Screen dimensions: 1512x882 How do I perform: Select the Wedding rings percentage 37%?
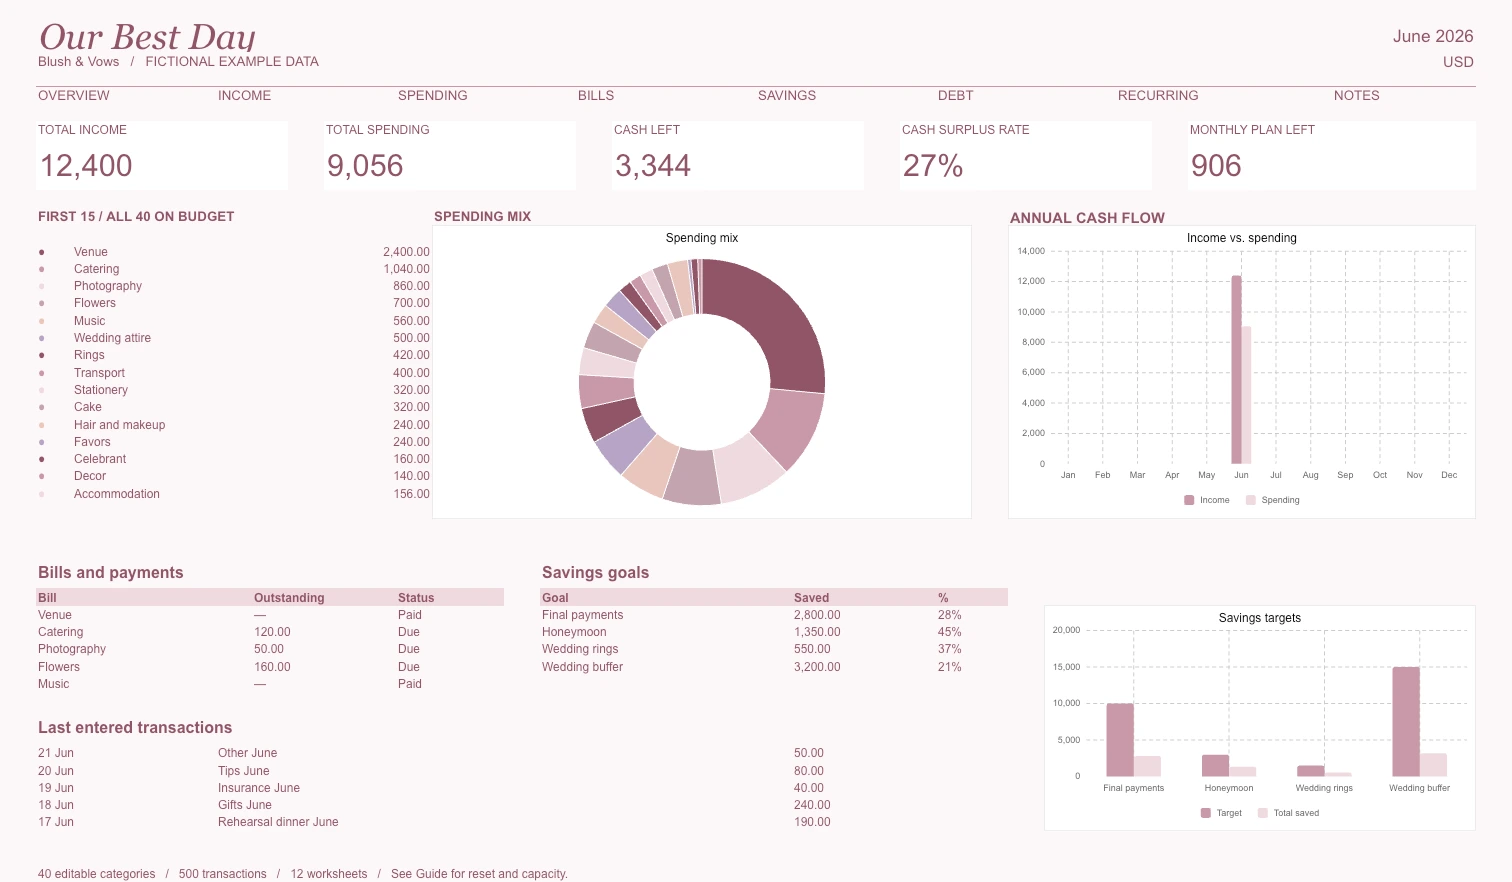click(x=950, y=649)
